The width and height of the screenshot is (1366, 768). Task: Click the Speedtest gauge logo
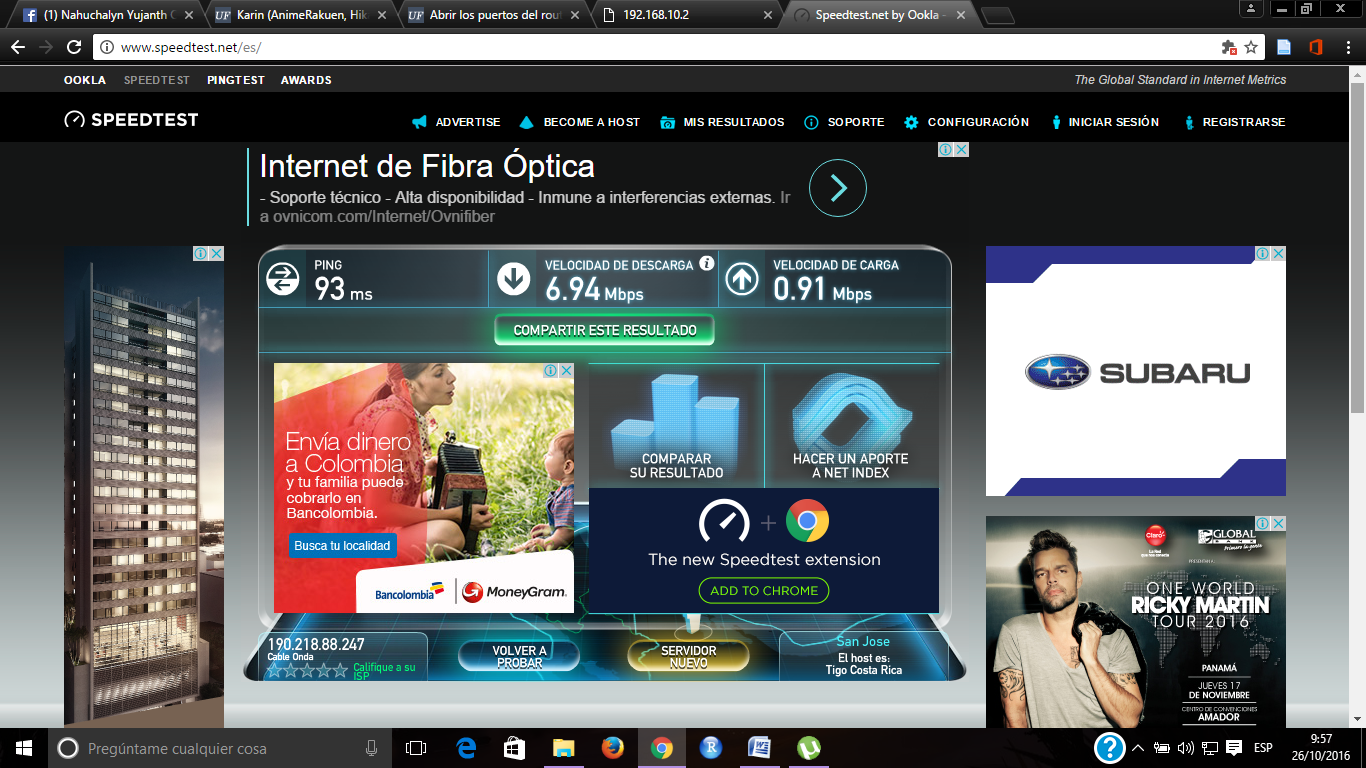tap(75, 120)
